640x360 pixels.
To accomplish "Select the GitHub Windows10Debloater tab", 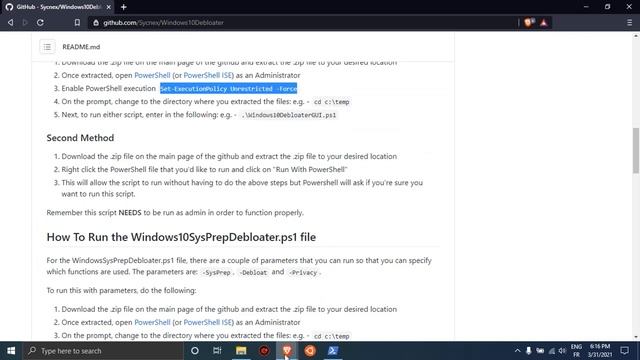I will coord(58,7).
